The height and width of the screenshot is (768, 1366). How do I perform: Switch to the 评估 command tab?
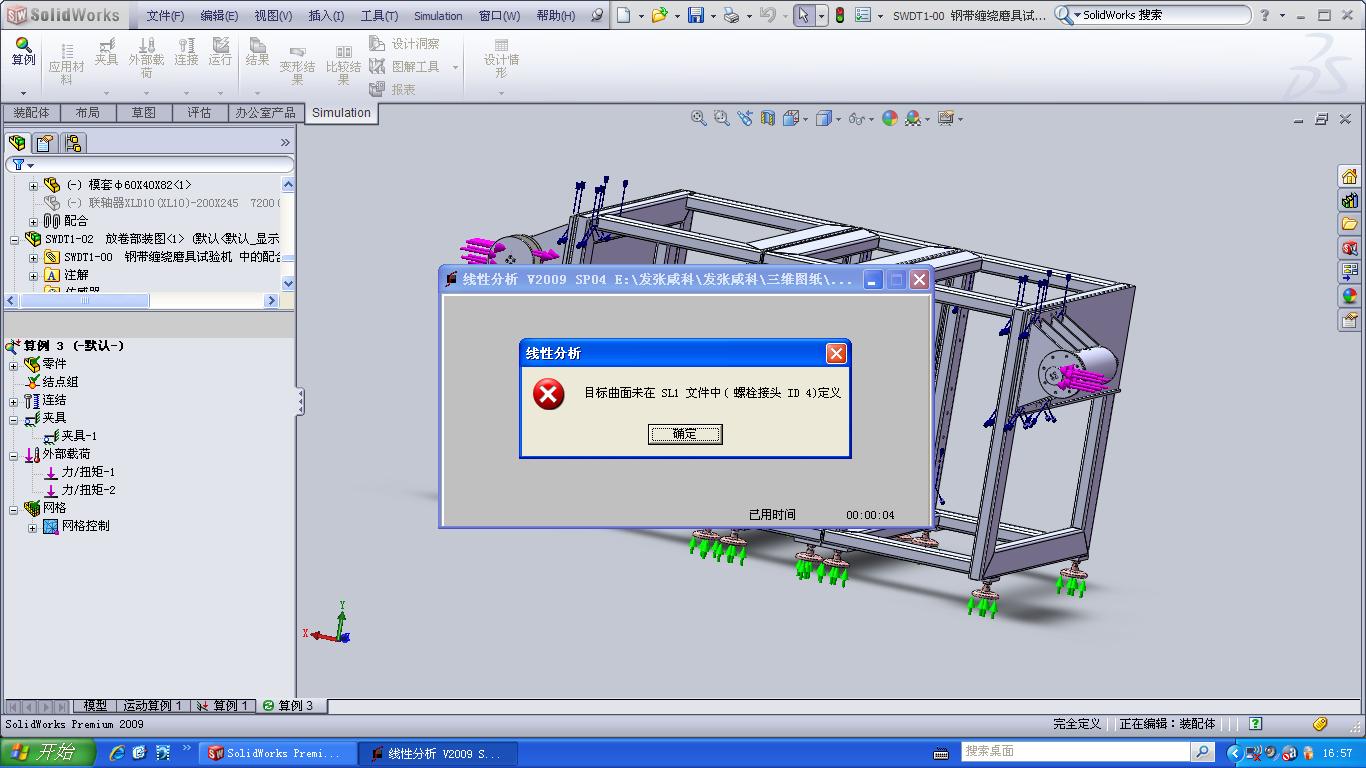pos(199,113)
